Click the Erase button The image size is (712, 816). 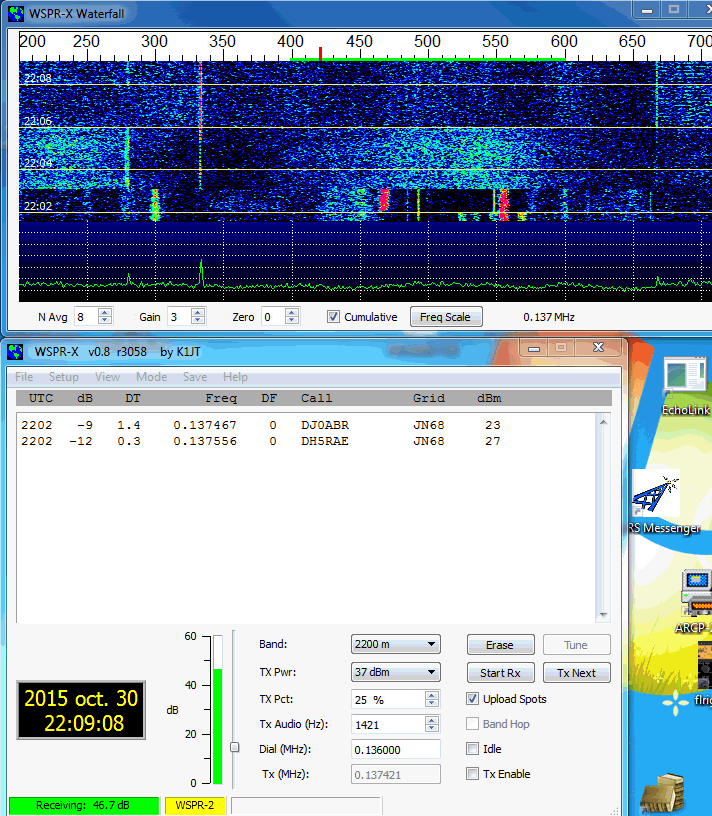(500, 645)
